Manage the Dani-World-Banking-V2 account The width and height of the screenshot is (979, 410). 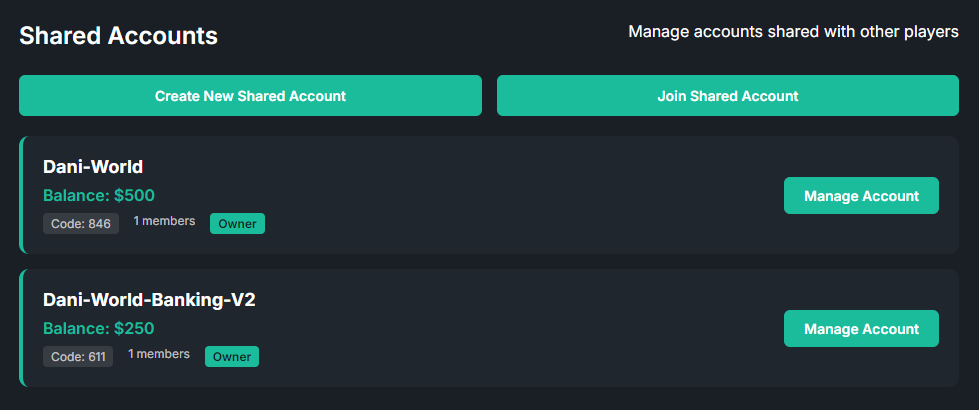[861, 329]
